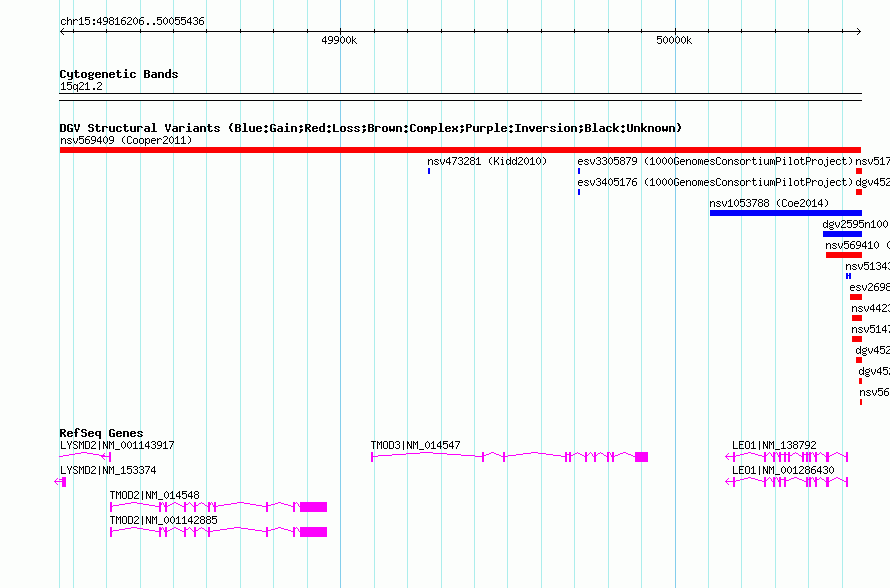Click the TMOD2|NM_014548 gene label
The image size is (890, 588).
click(155, 495)
